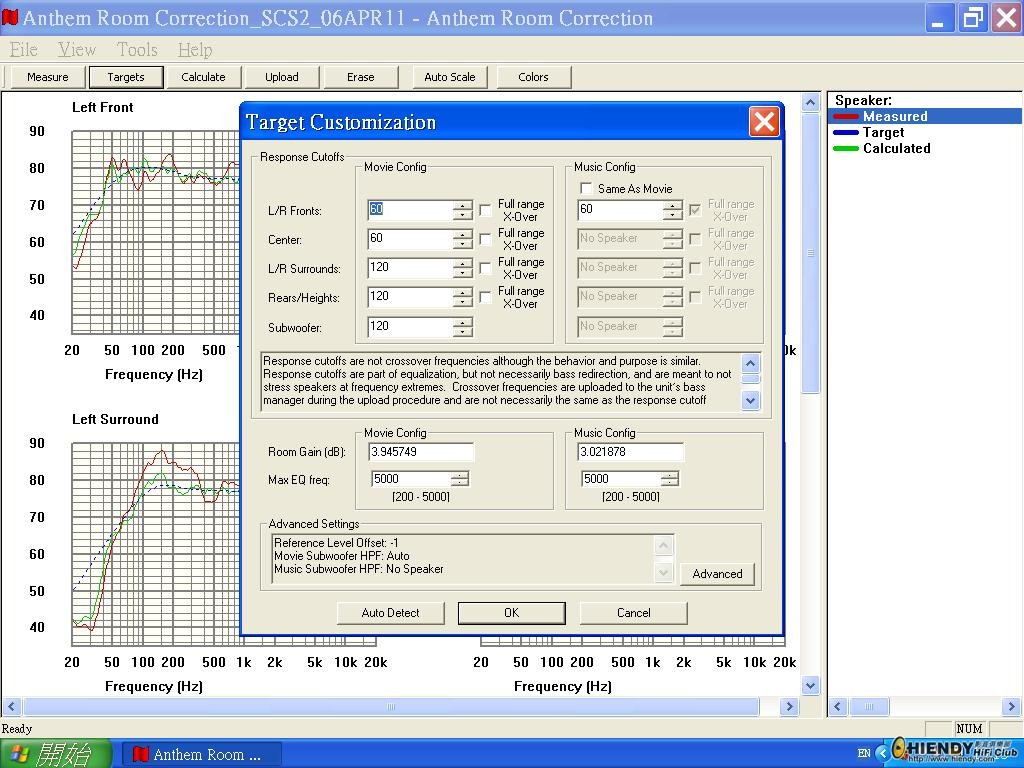1024x768 pixels.
Task: Click the Reference Level Offset: -1 line
Action: [x=336, y=543]
